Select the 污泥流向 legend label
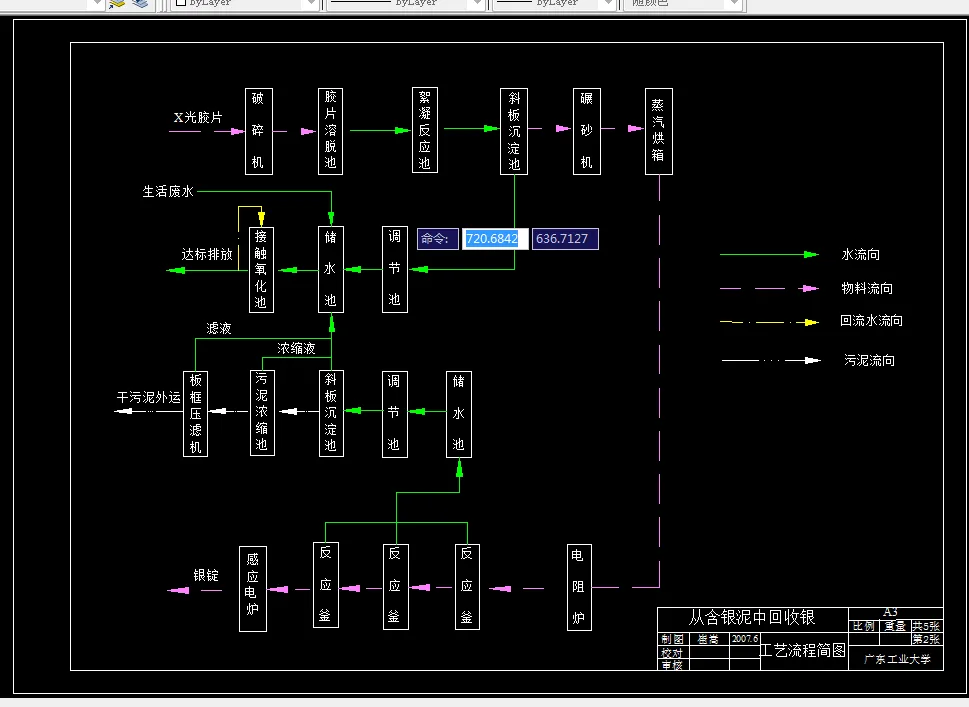 (x=870, y=360)
